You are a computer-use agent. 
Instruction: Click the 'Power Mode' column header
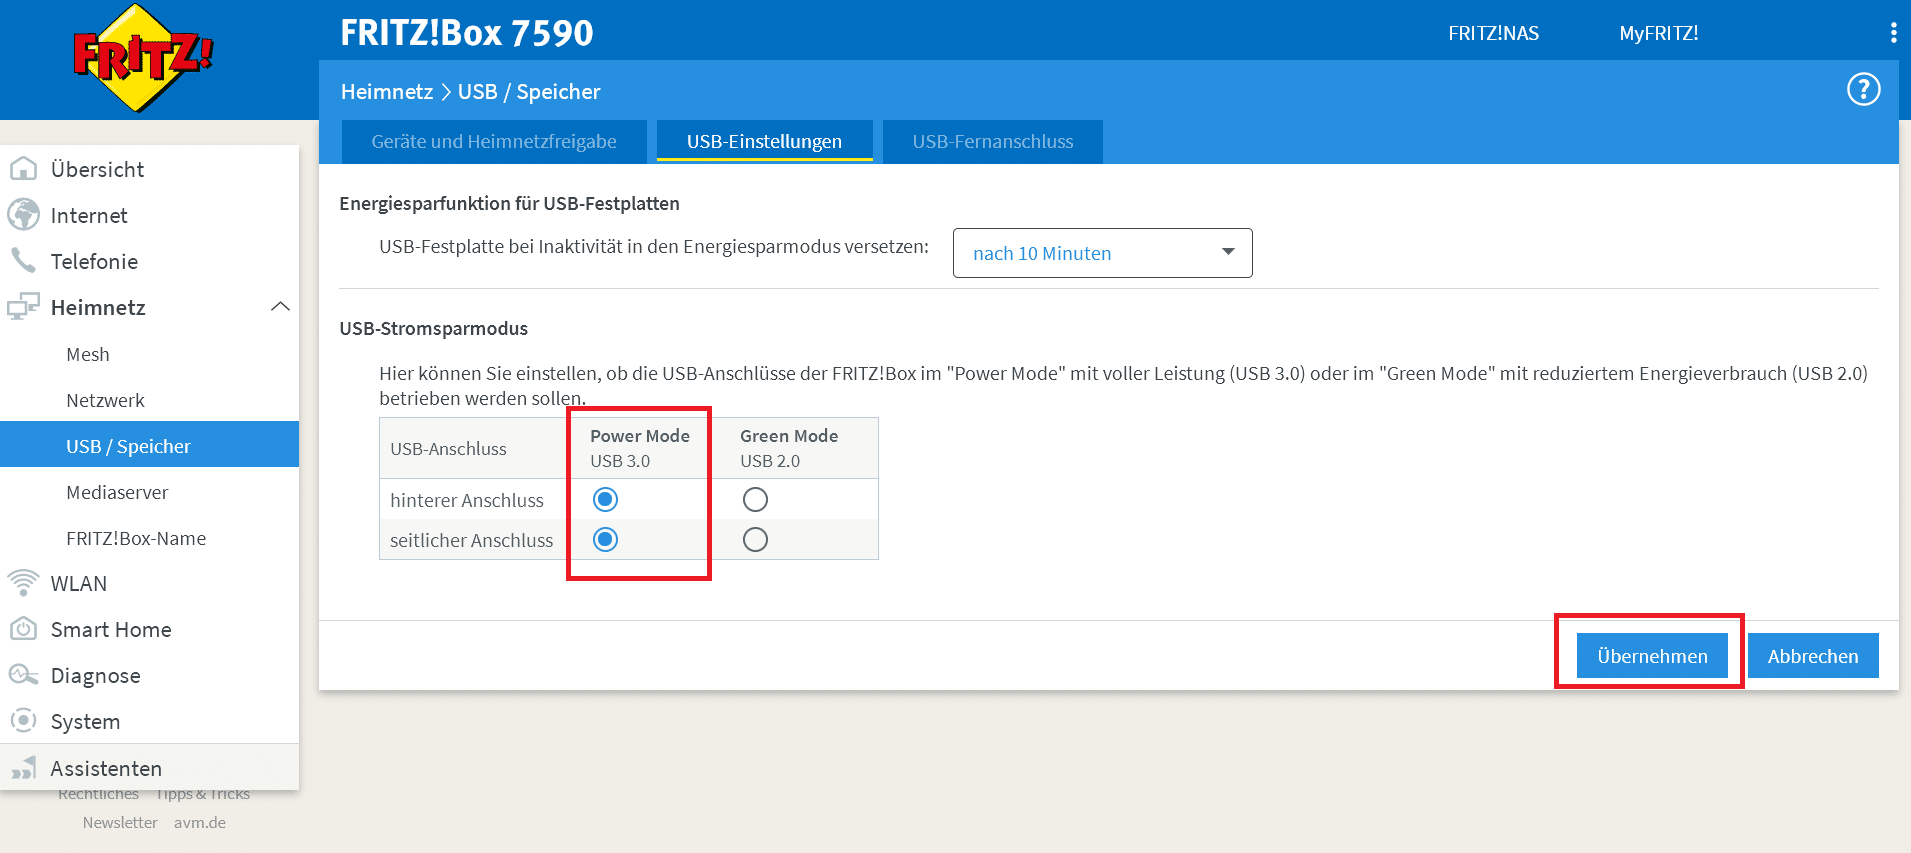click(x=640, y=436)
